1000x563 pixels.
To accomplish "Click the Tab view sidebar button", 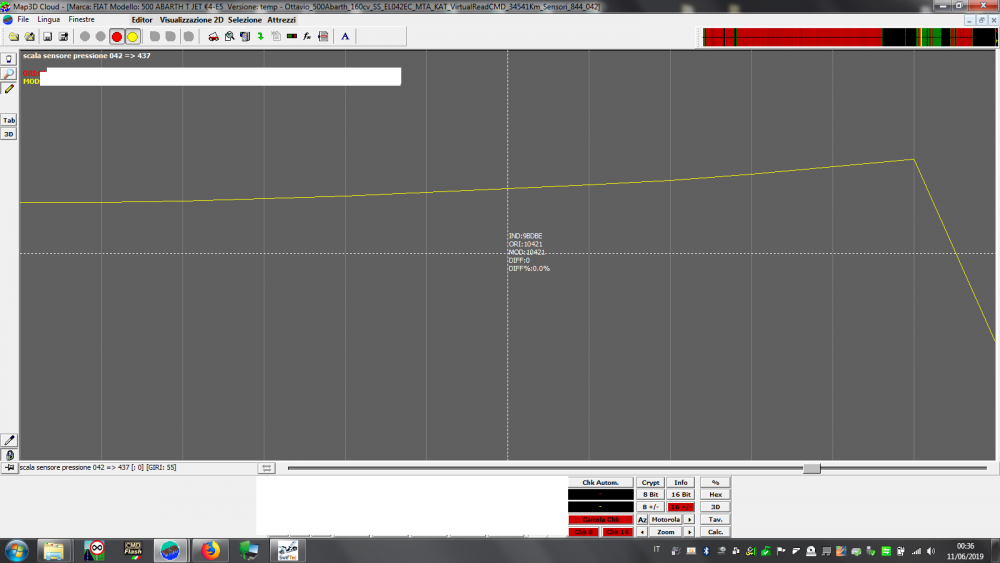I will pos(9,120).
